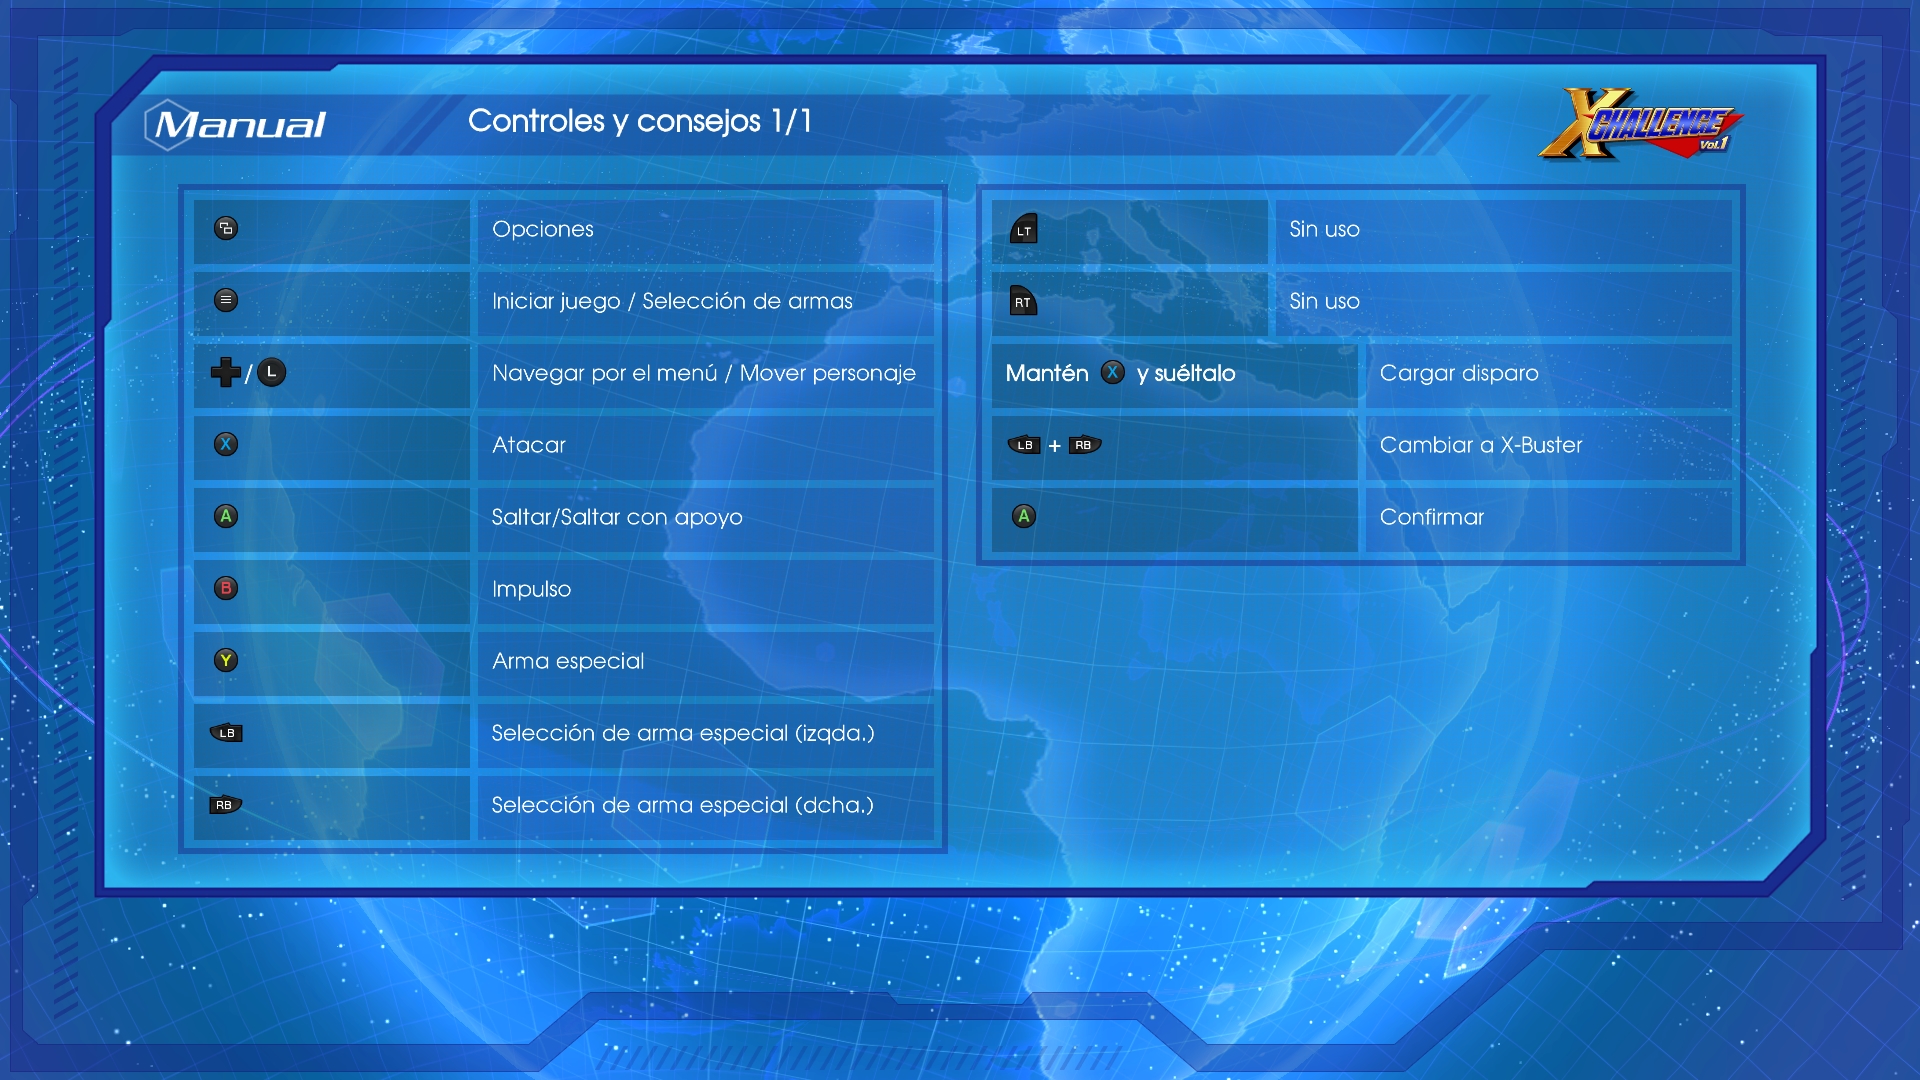Click the blue X button icon beside Atacar
The height and width of the screenshot is (1080, 1920).
(x=226, y=444)
